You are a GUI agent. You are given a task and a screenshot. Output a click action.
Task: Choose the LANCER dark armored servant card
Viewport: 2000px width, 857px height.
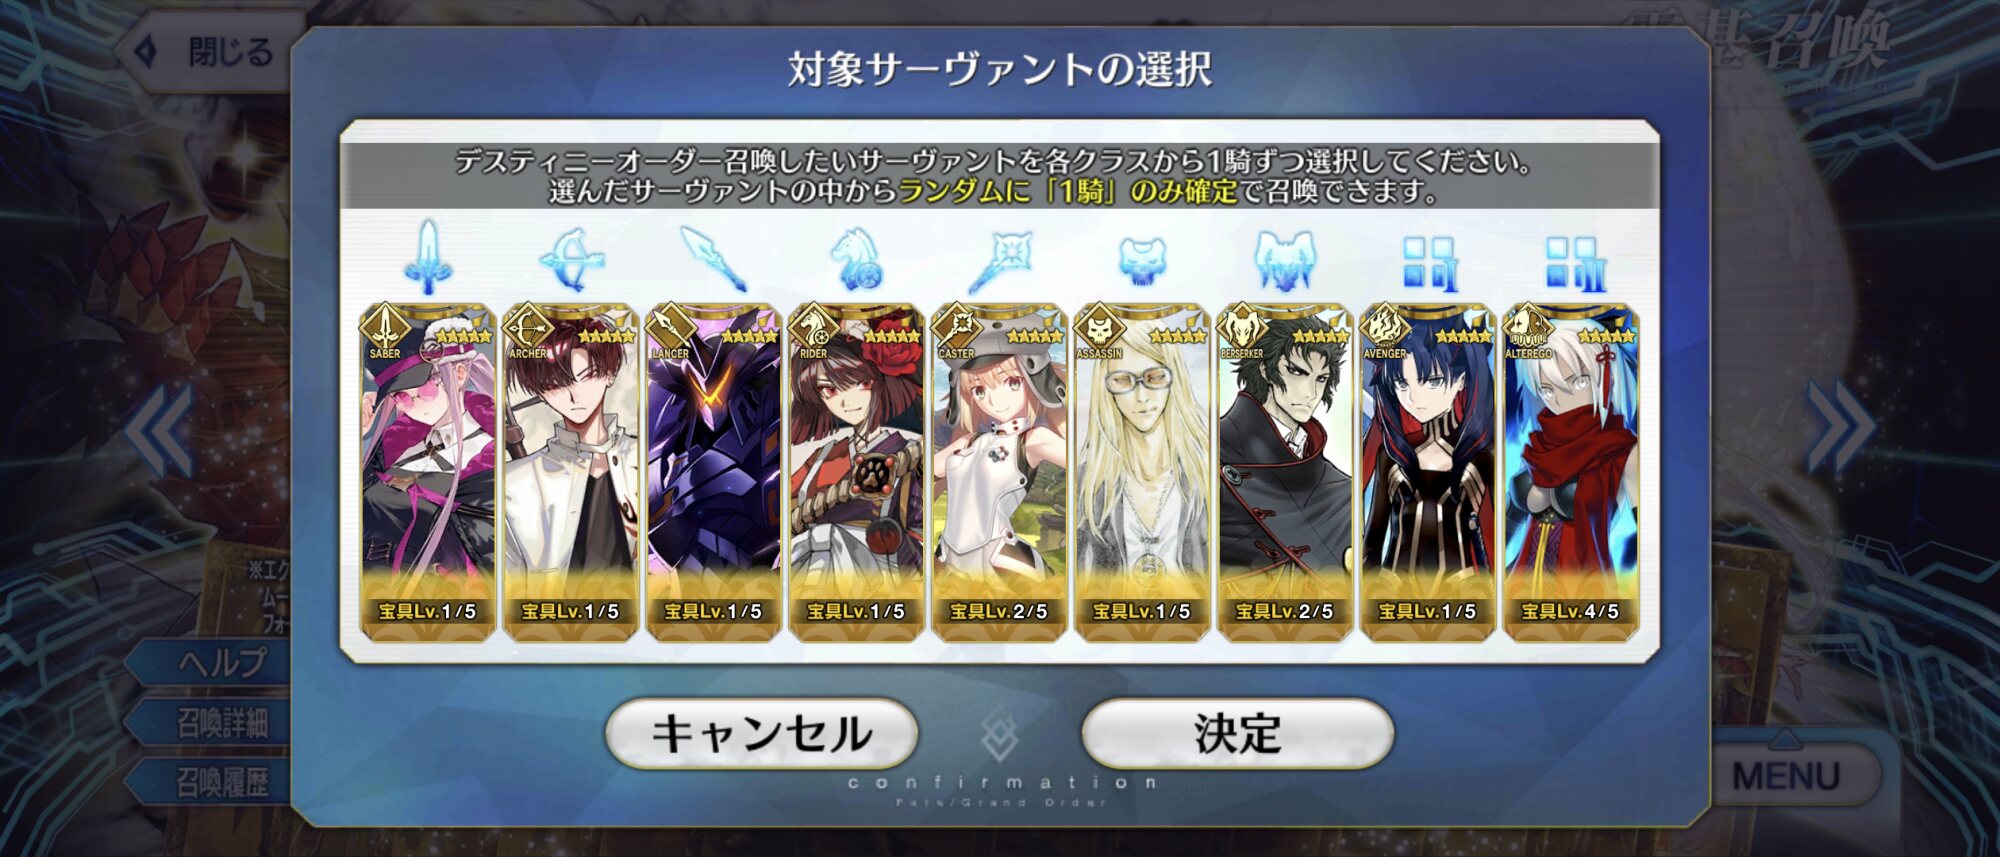[x=713, y=471]
